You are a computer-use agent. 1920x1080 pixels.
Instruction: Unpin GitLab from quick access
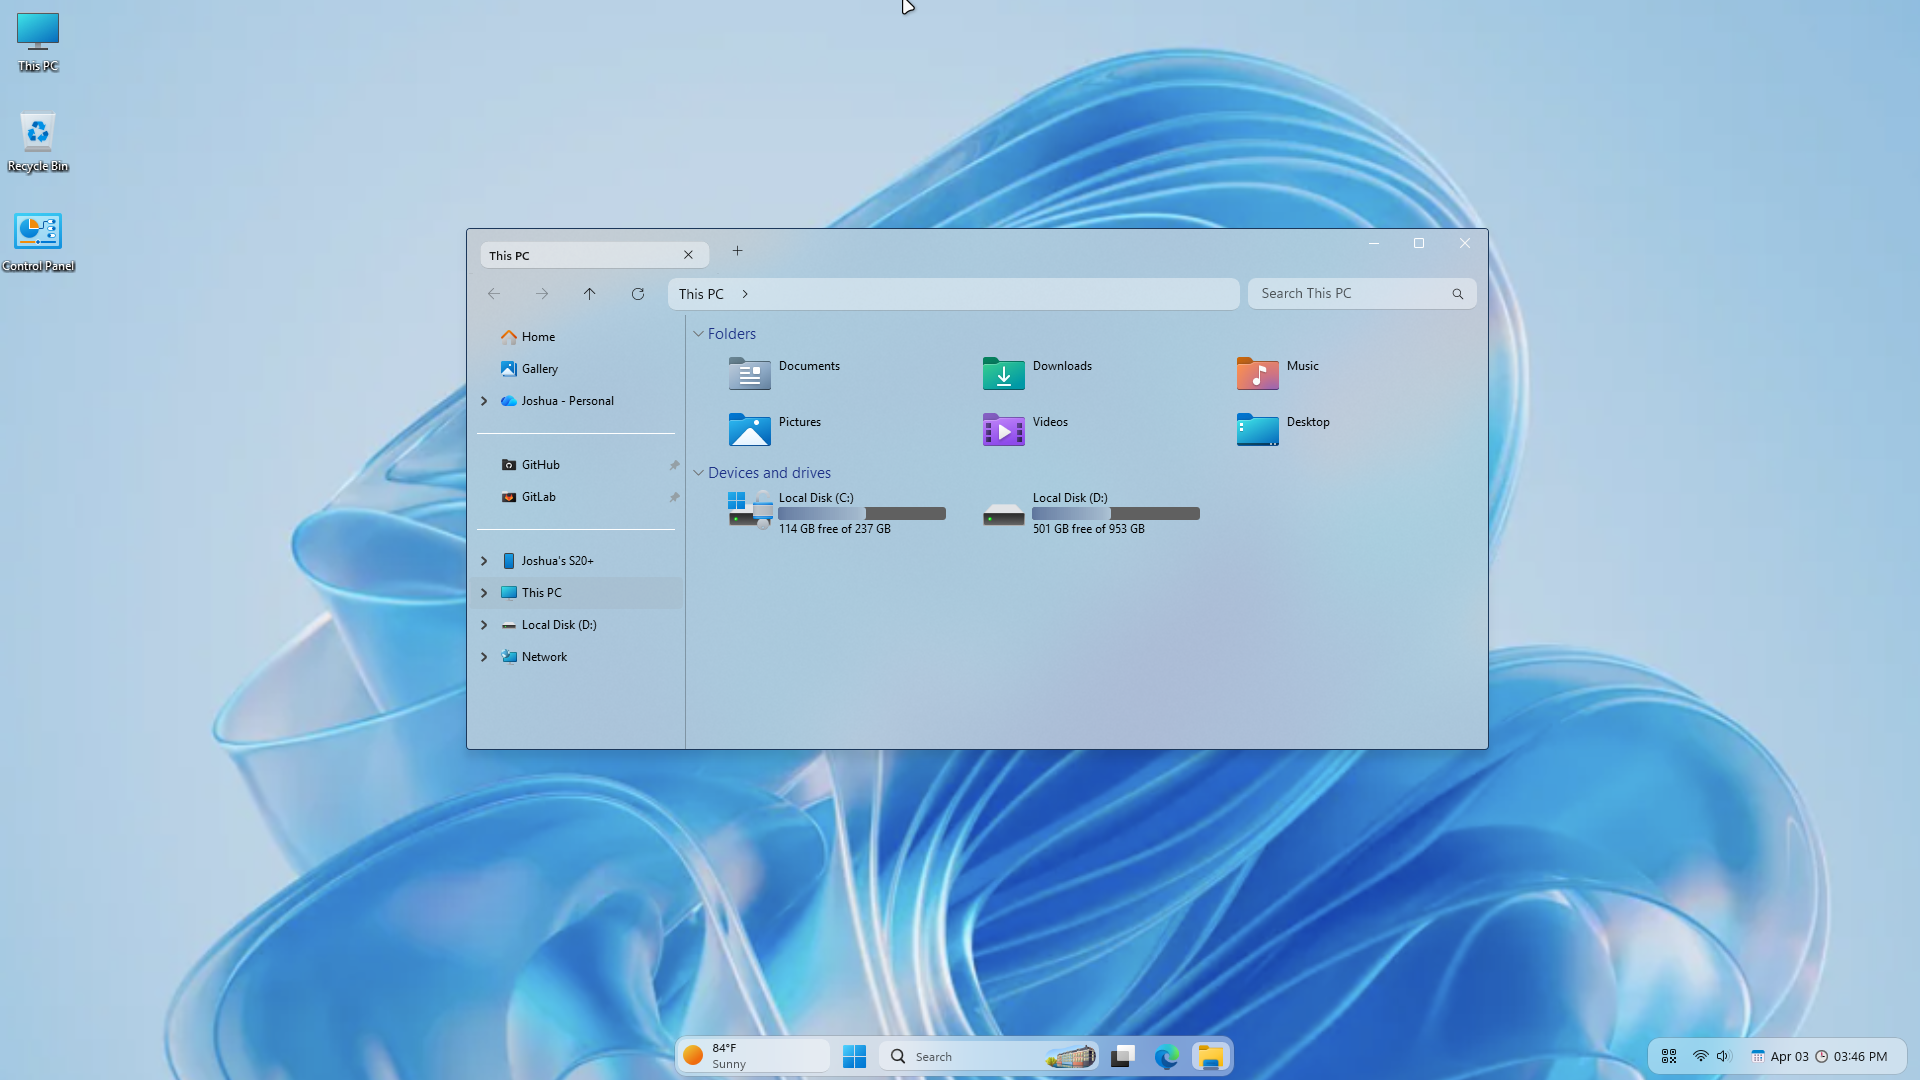pos(675,497)
